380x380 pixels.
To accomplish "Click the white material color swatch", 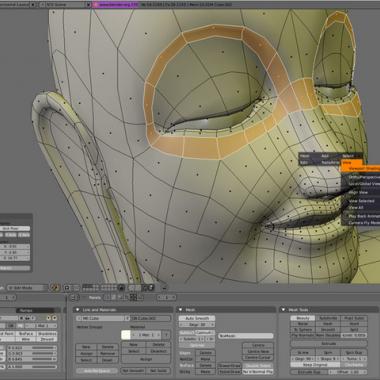I will click(x=126, y=335).
